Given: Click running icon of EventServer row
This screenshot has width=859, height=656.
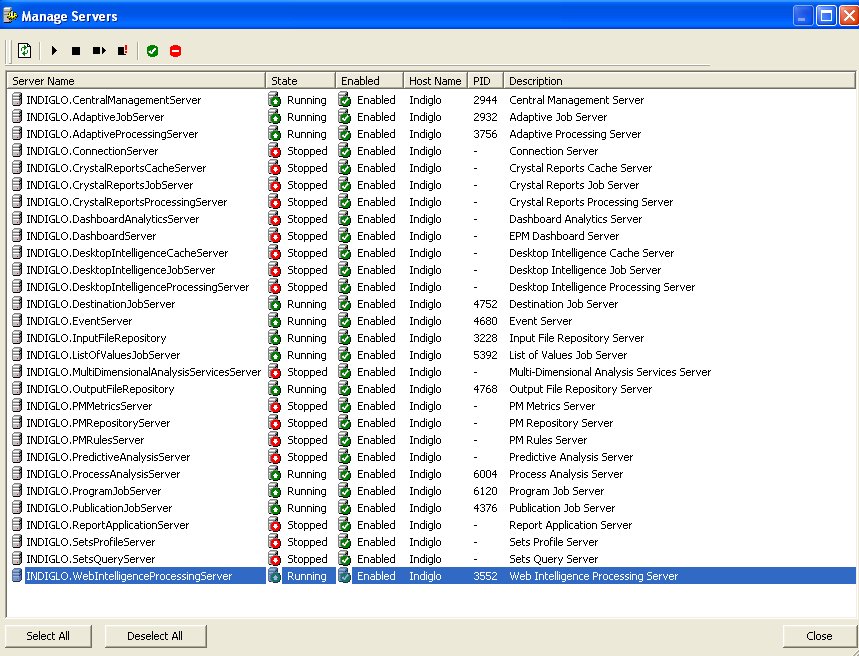Looking at the screenshot, I should coord(274,320).
